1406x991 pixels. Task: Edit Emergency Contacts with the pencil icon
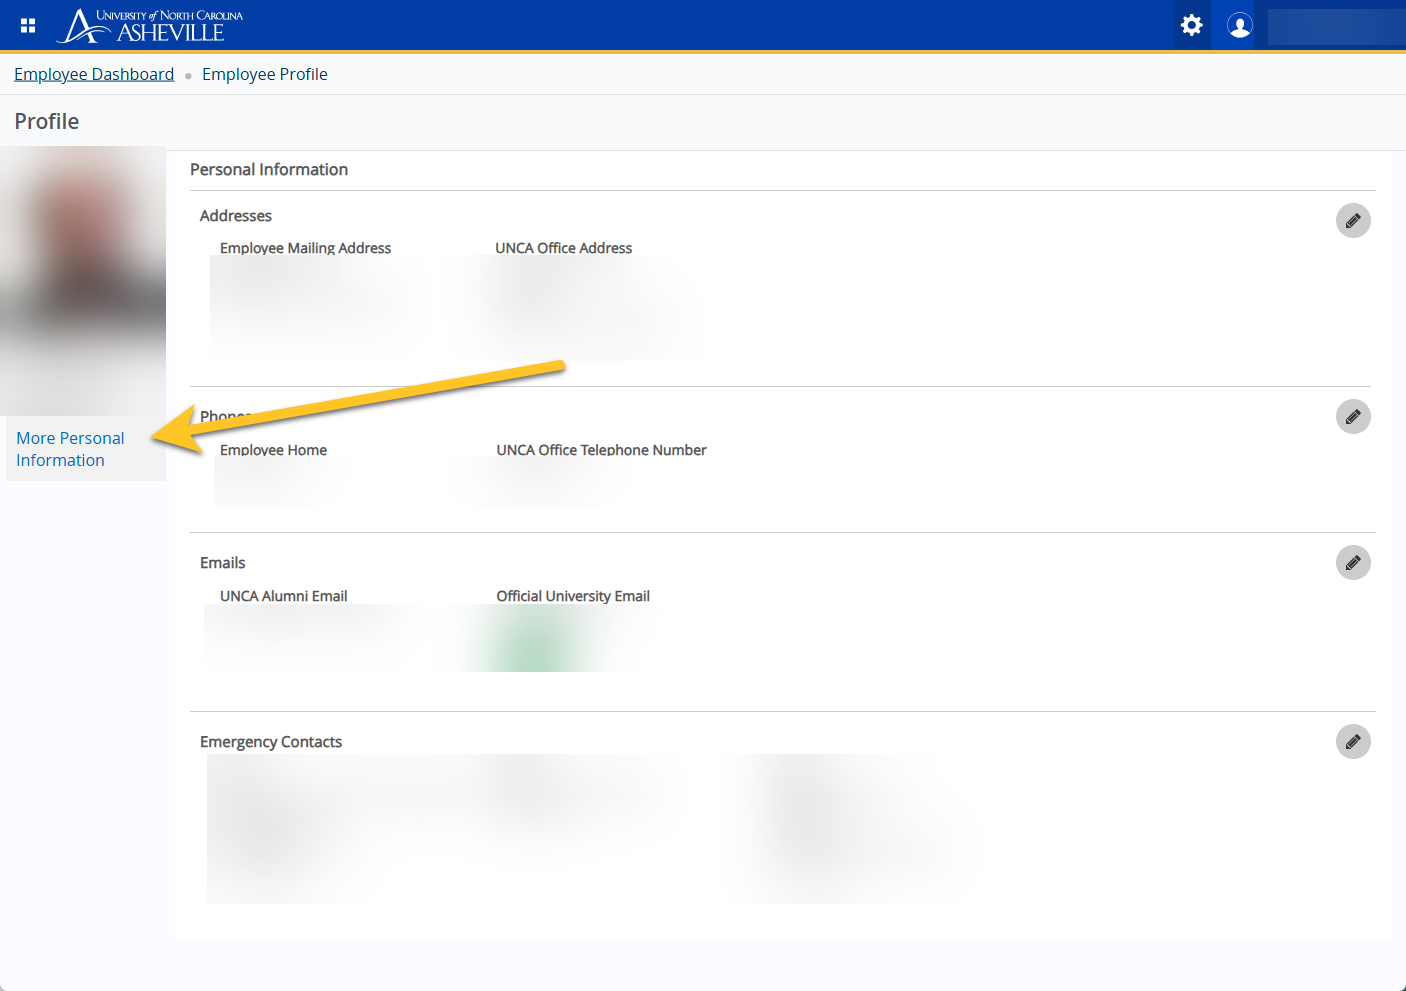coord(1352,742)
